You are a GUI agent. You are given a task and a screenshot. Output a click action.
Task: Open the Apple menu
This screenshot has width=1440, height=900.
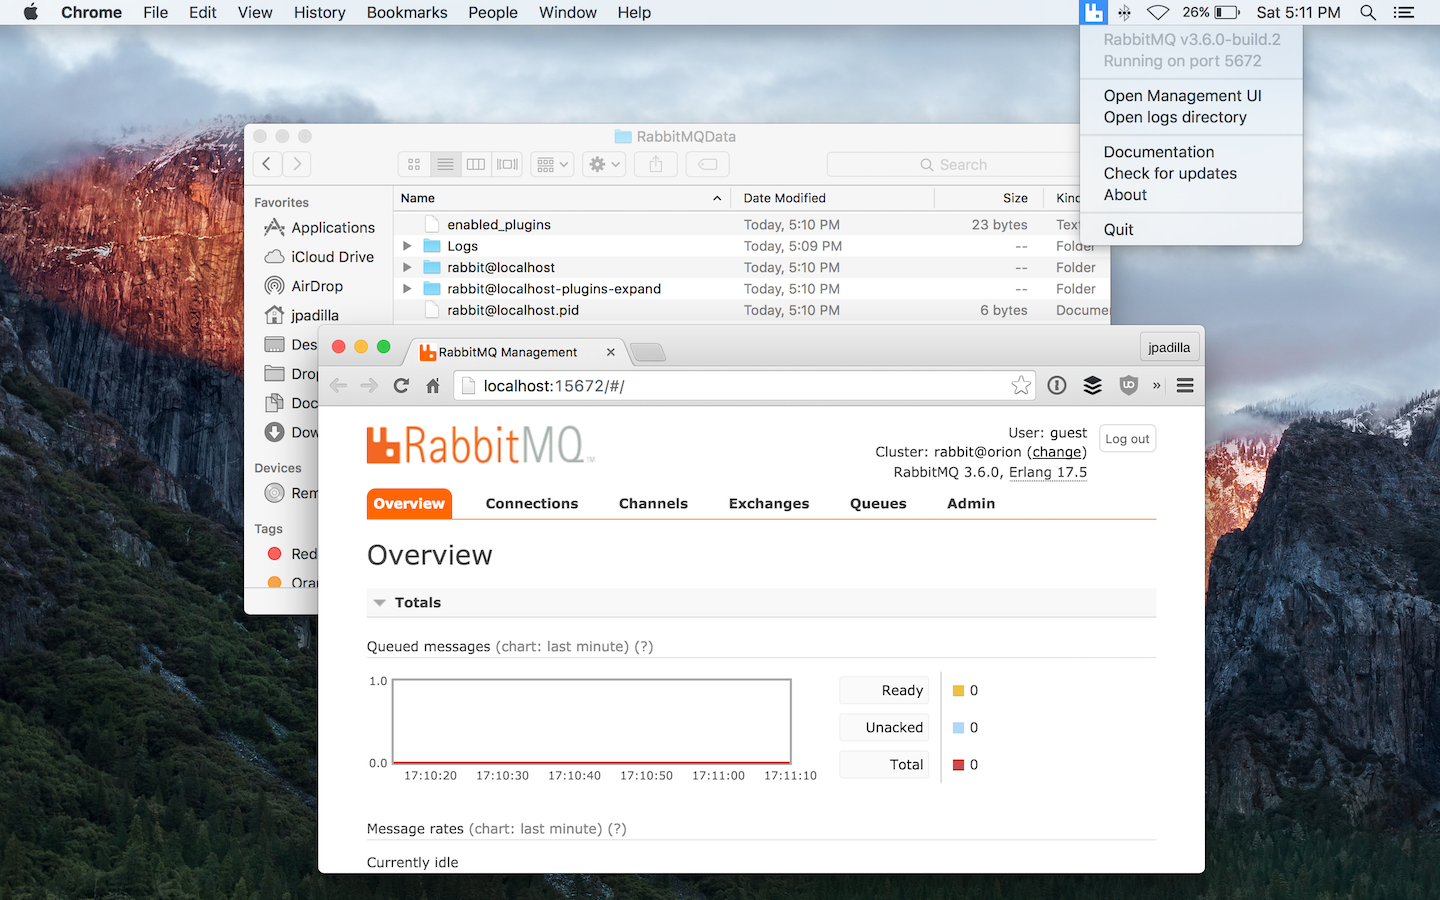[31, 12]
